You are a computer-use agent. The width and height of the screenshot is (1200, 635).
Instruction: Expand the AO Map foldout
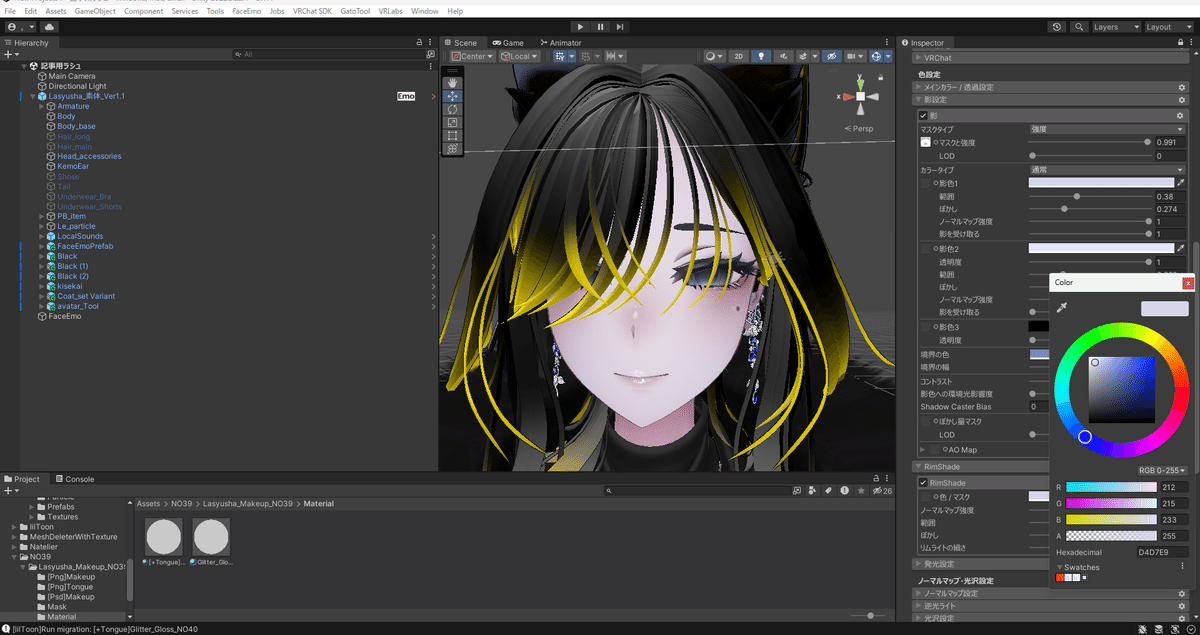pyautogui.click(x=922, y=449)
